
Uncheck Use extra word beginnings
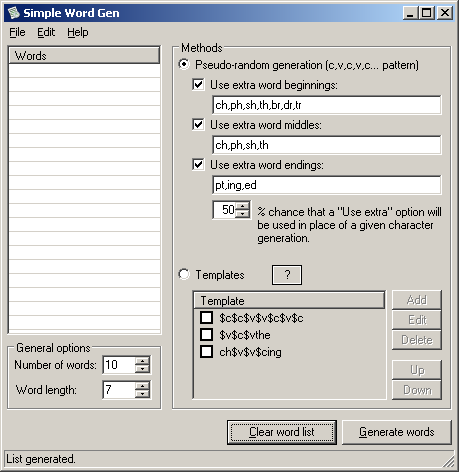point(198,84)
